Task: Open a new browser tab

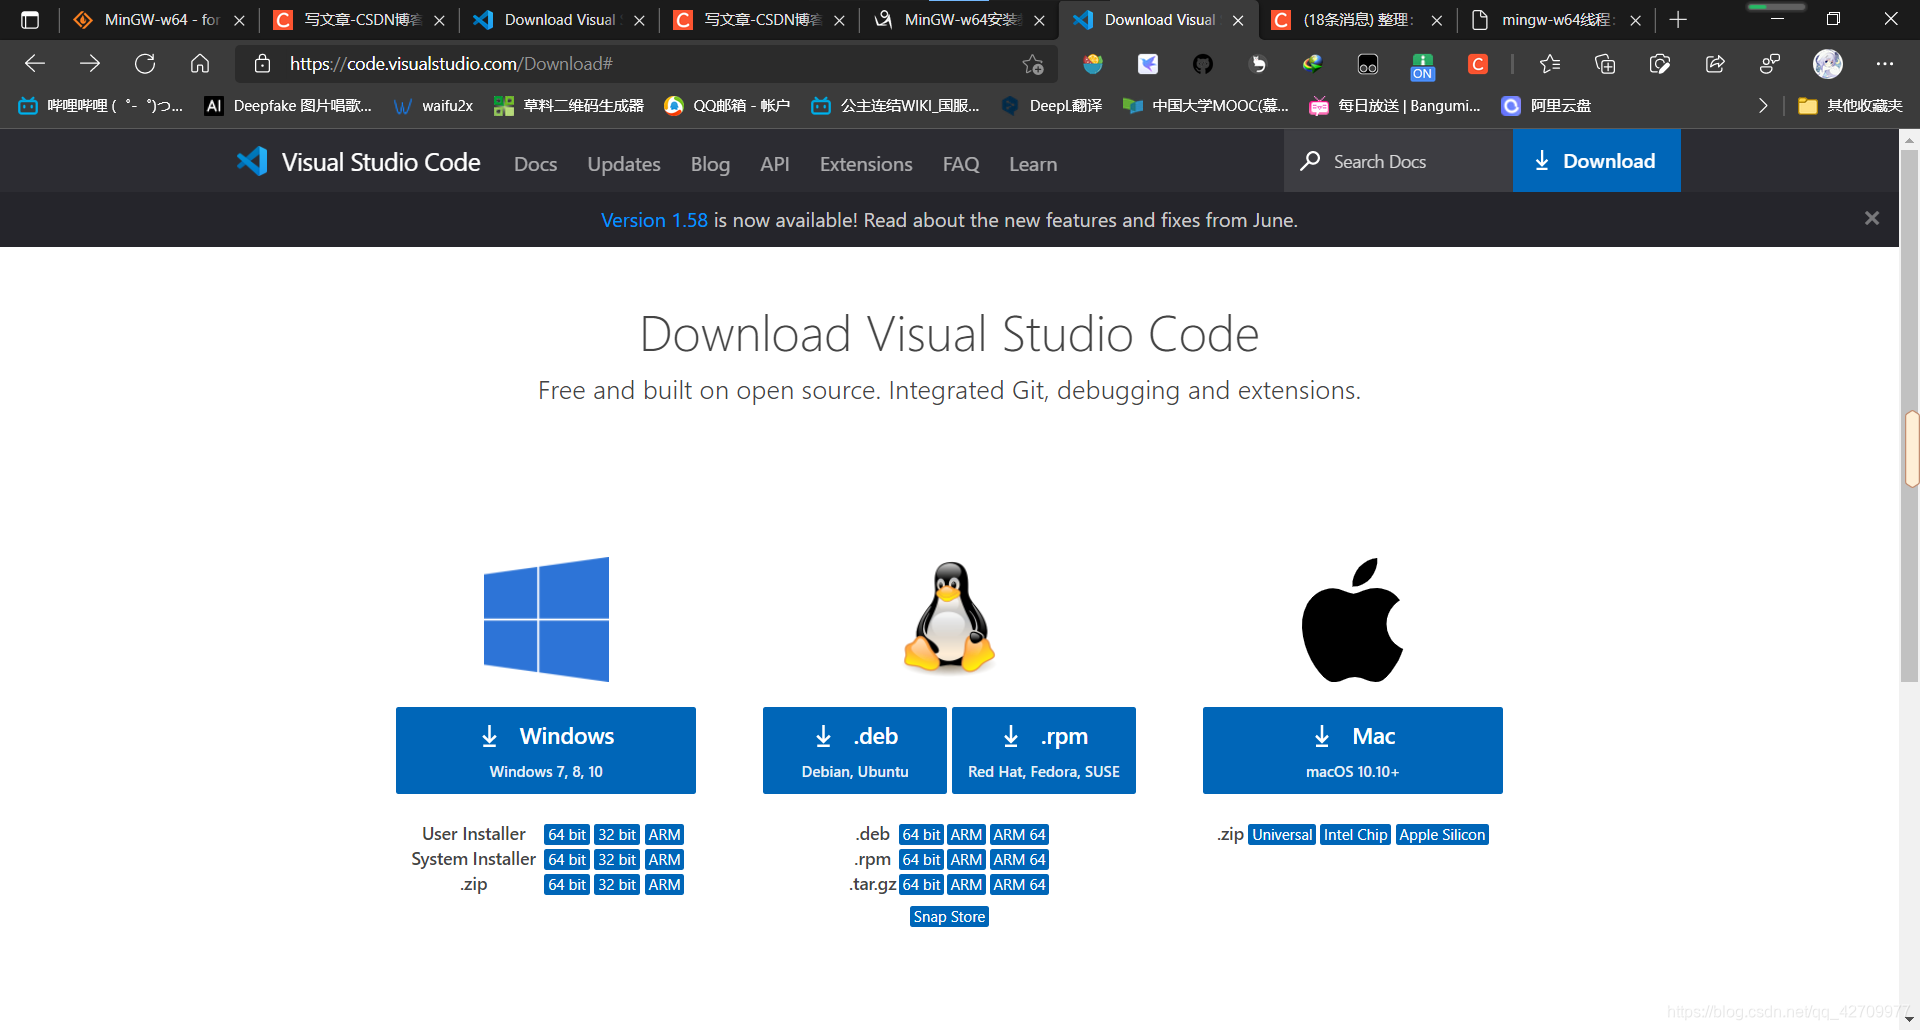Action: coord(1678,20)
